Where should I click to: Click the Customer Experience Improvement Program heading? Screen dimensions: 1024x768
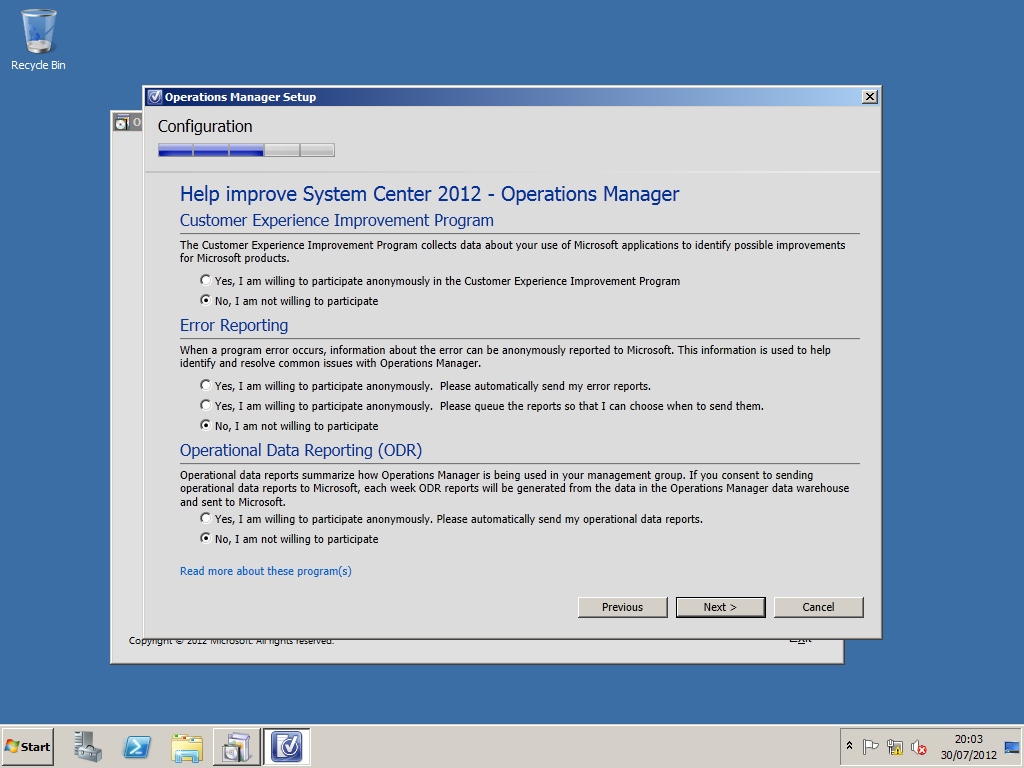click(336, 221)
